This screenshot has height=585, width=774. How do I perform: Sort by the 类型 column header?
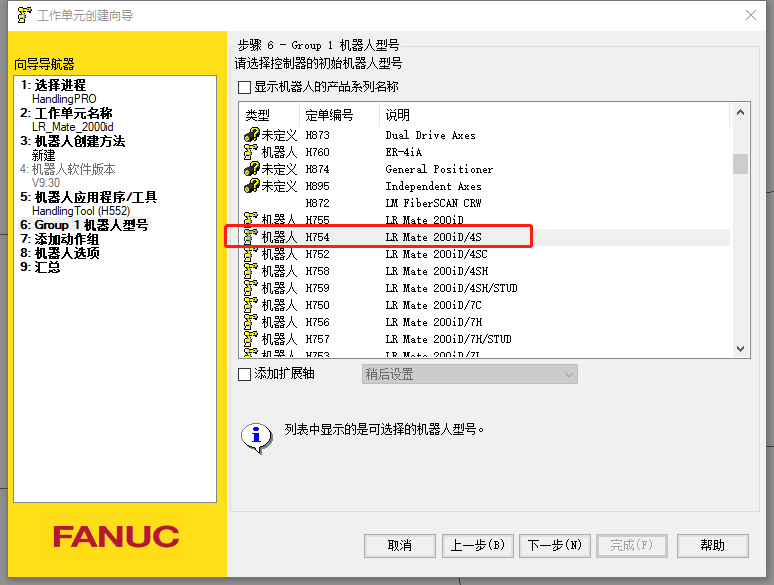pos(270,116)
